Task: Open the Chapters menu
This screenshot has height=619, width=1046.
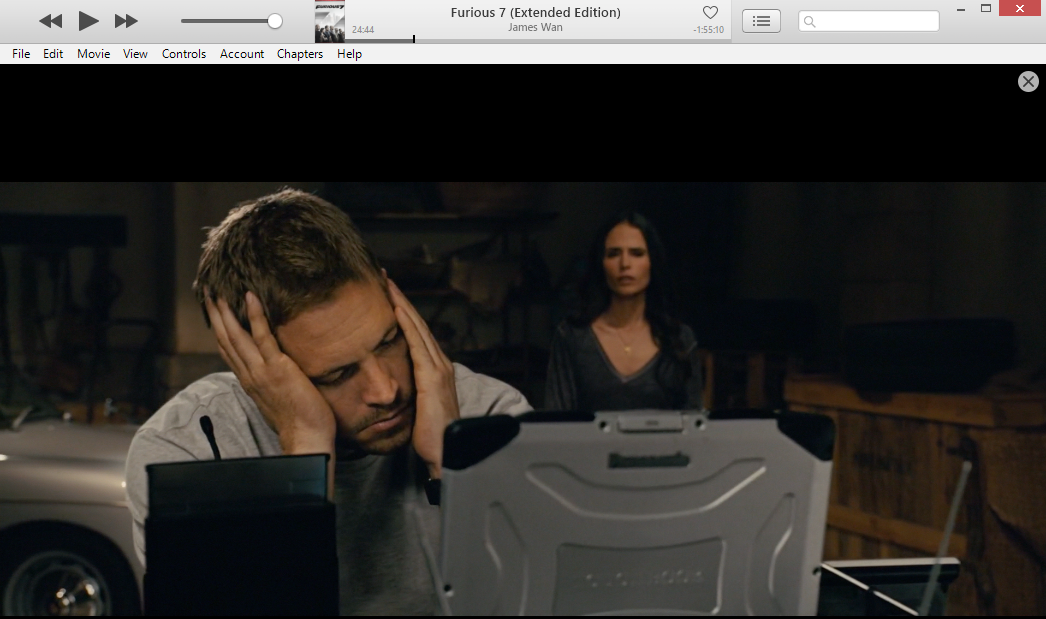Action: coord(300,54)
